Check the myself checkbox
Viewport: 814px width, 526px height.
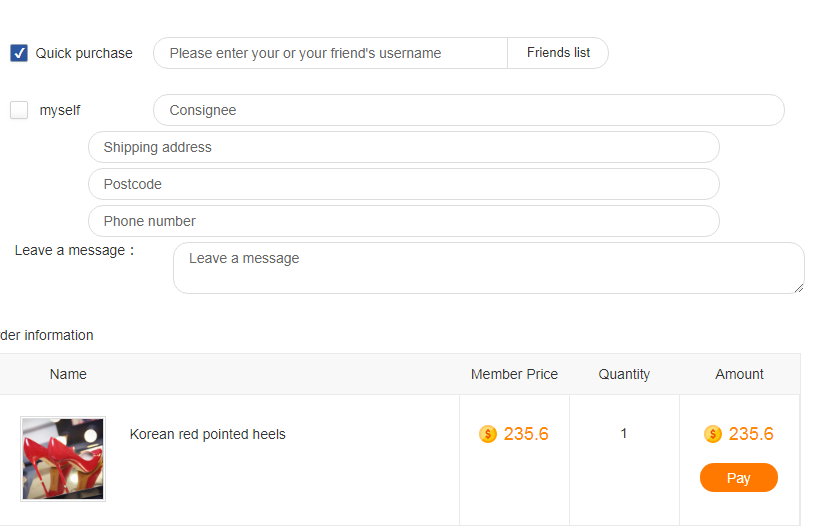click(19, 110)
